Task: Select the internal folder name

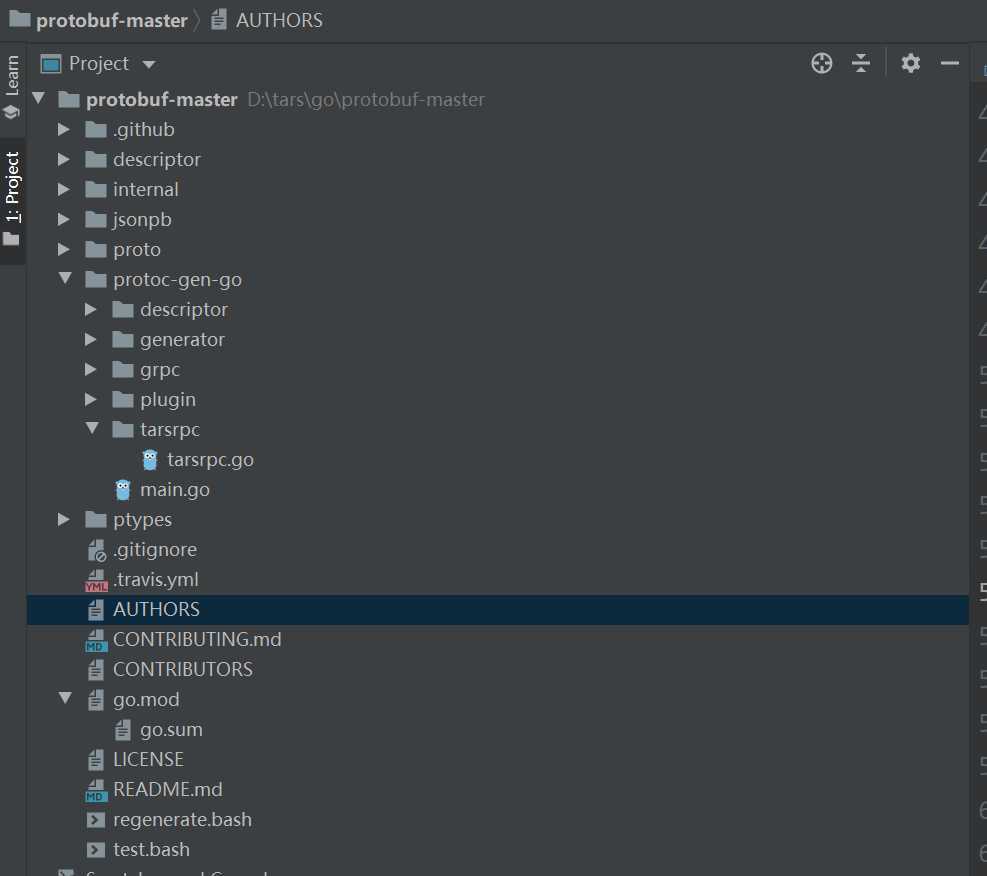Action: tap(145, 189)
